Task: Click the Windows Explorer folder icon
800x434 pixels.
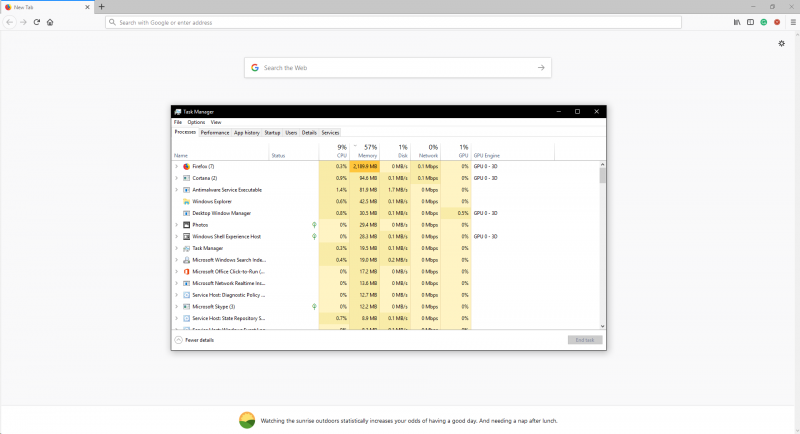Action: (187, 201)
